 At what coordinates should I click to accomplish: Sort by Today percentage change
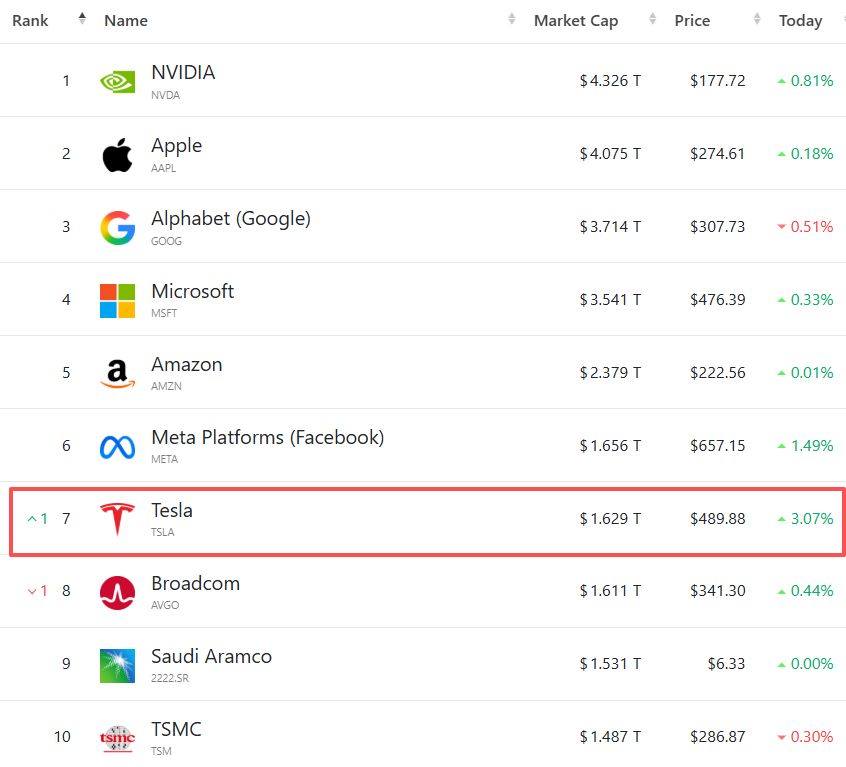800,20
